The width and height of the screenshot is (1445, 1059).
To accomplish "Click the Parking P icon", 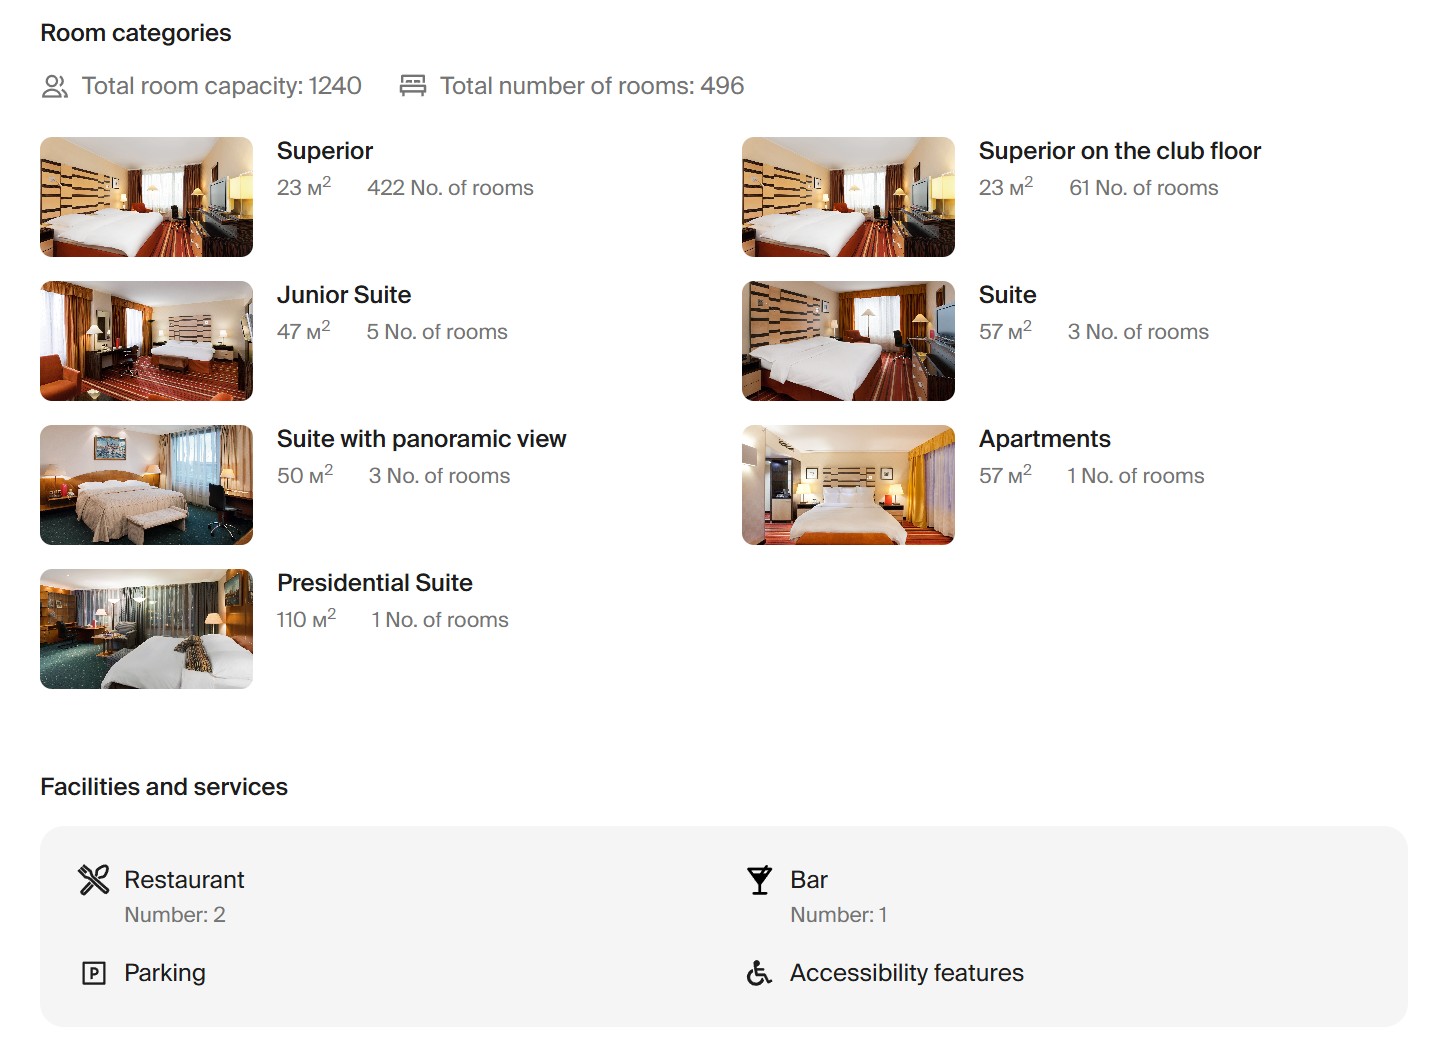I will coord(94,973).
